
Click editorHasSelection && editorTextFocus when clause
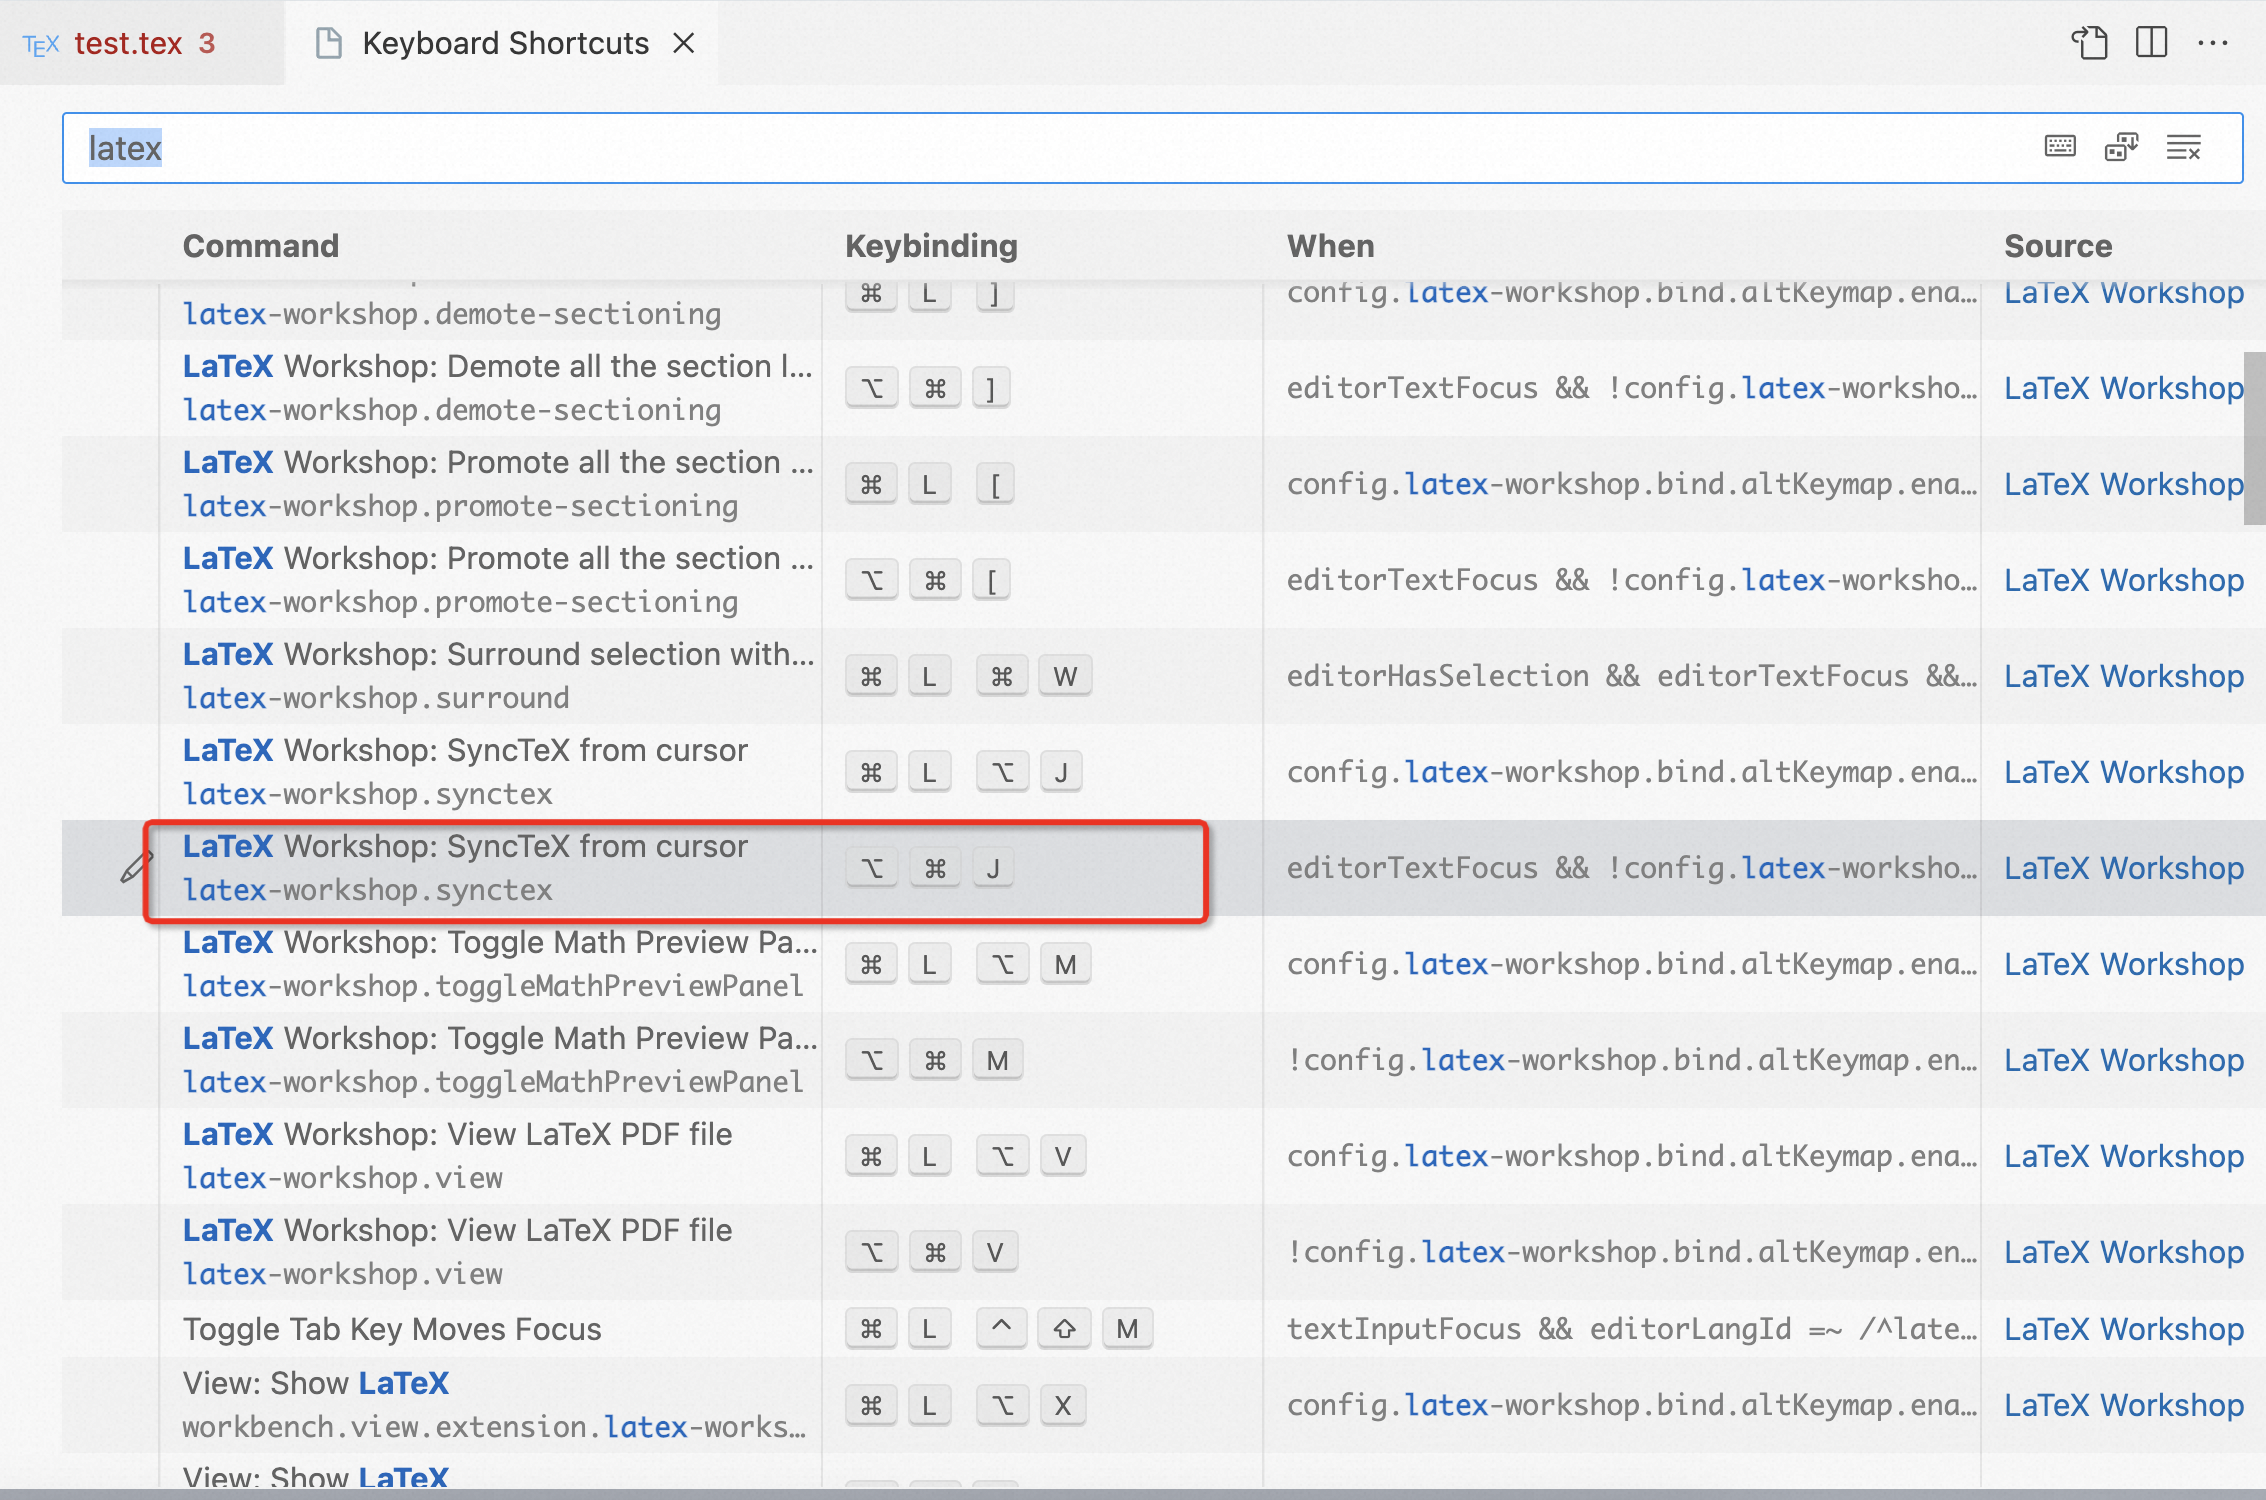[1631, 676]
